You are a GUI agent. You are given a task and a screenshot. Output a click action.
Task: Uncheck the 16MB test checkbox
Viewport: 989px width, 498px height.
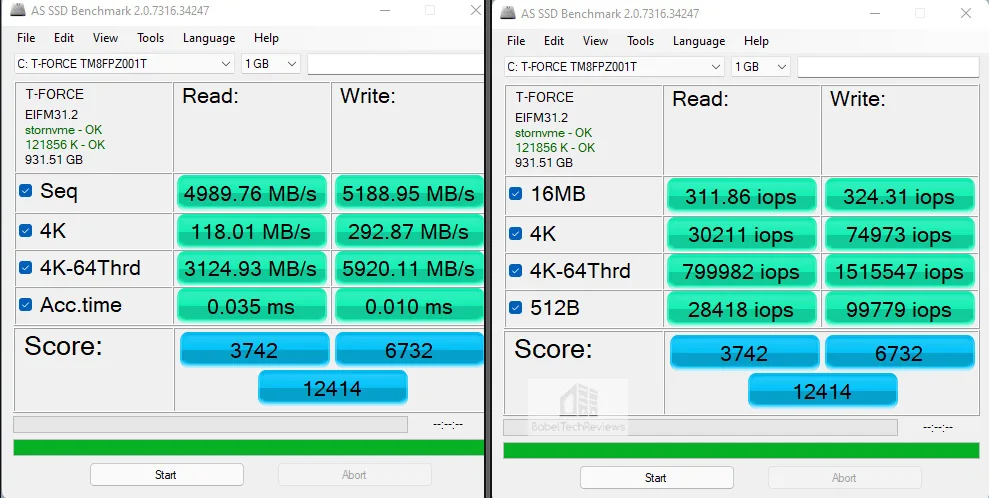[x=515, y=194]
